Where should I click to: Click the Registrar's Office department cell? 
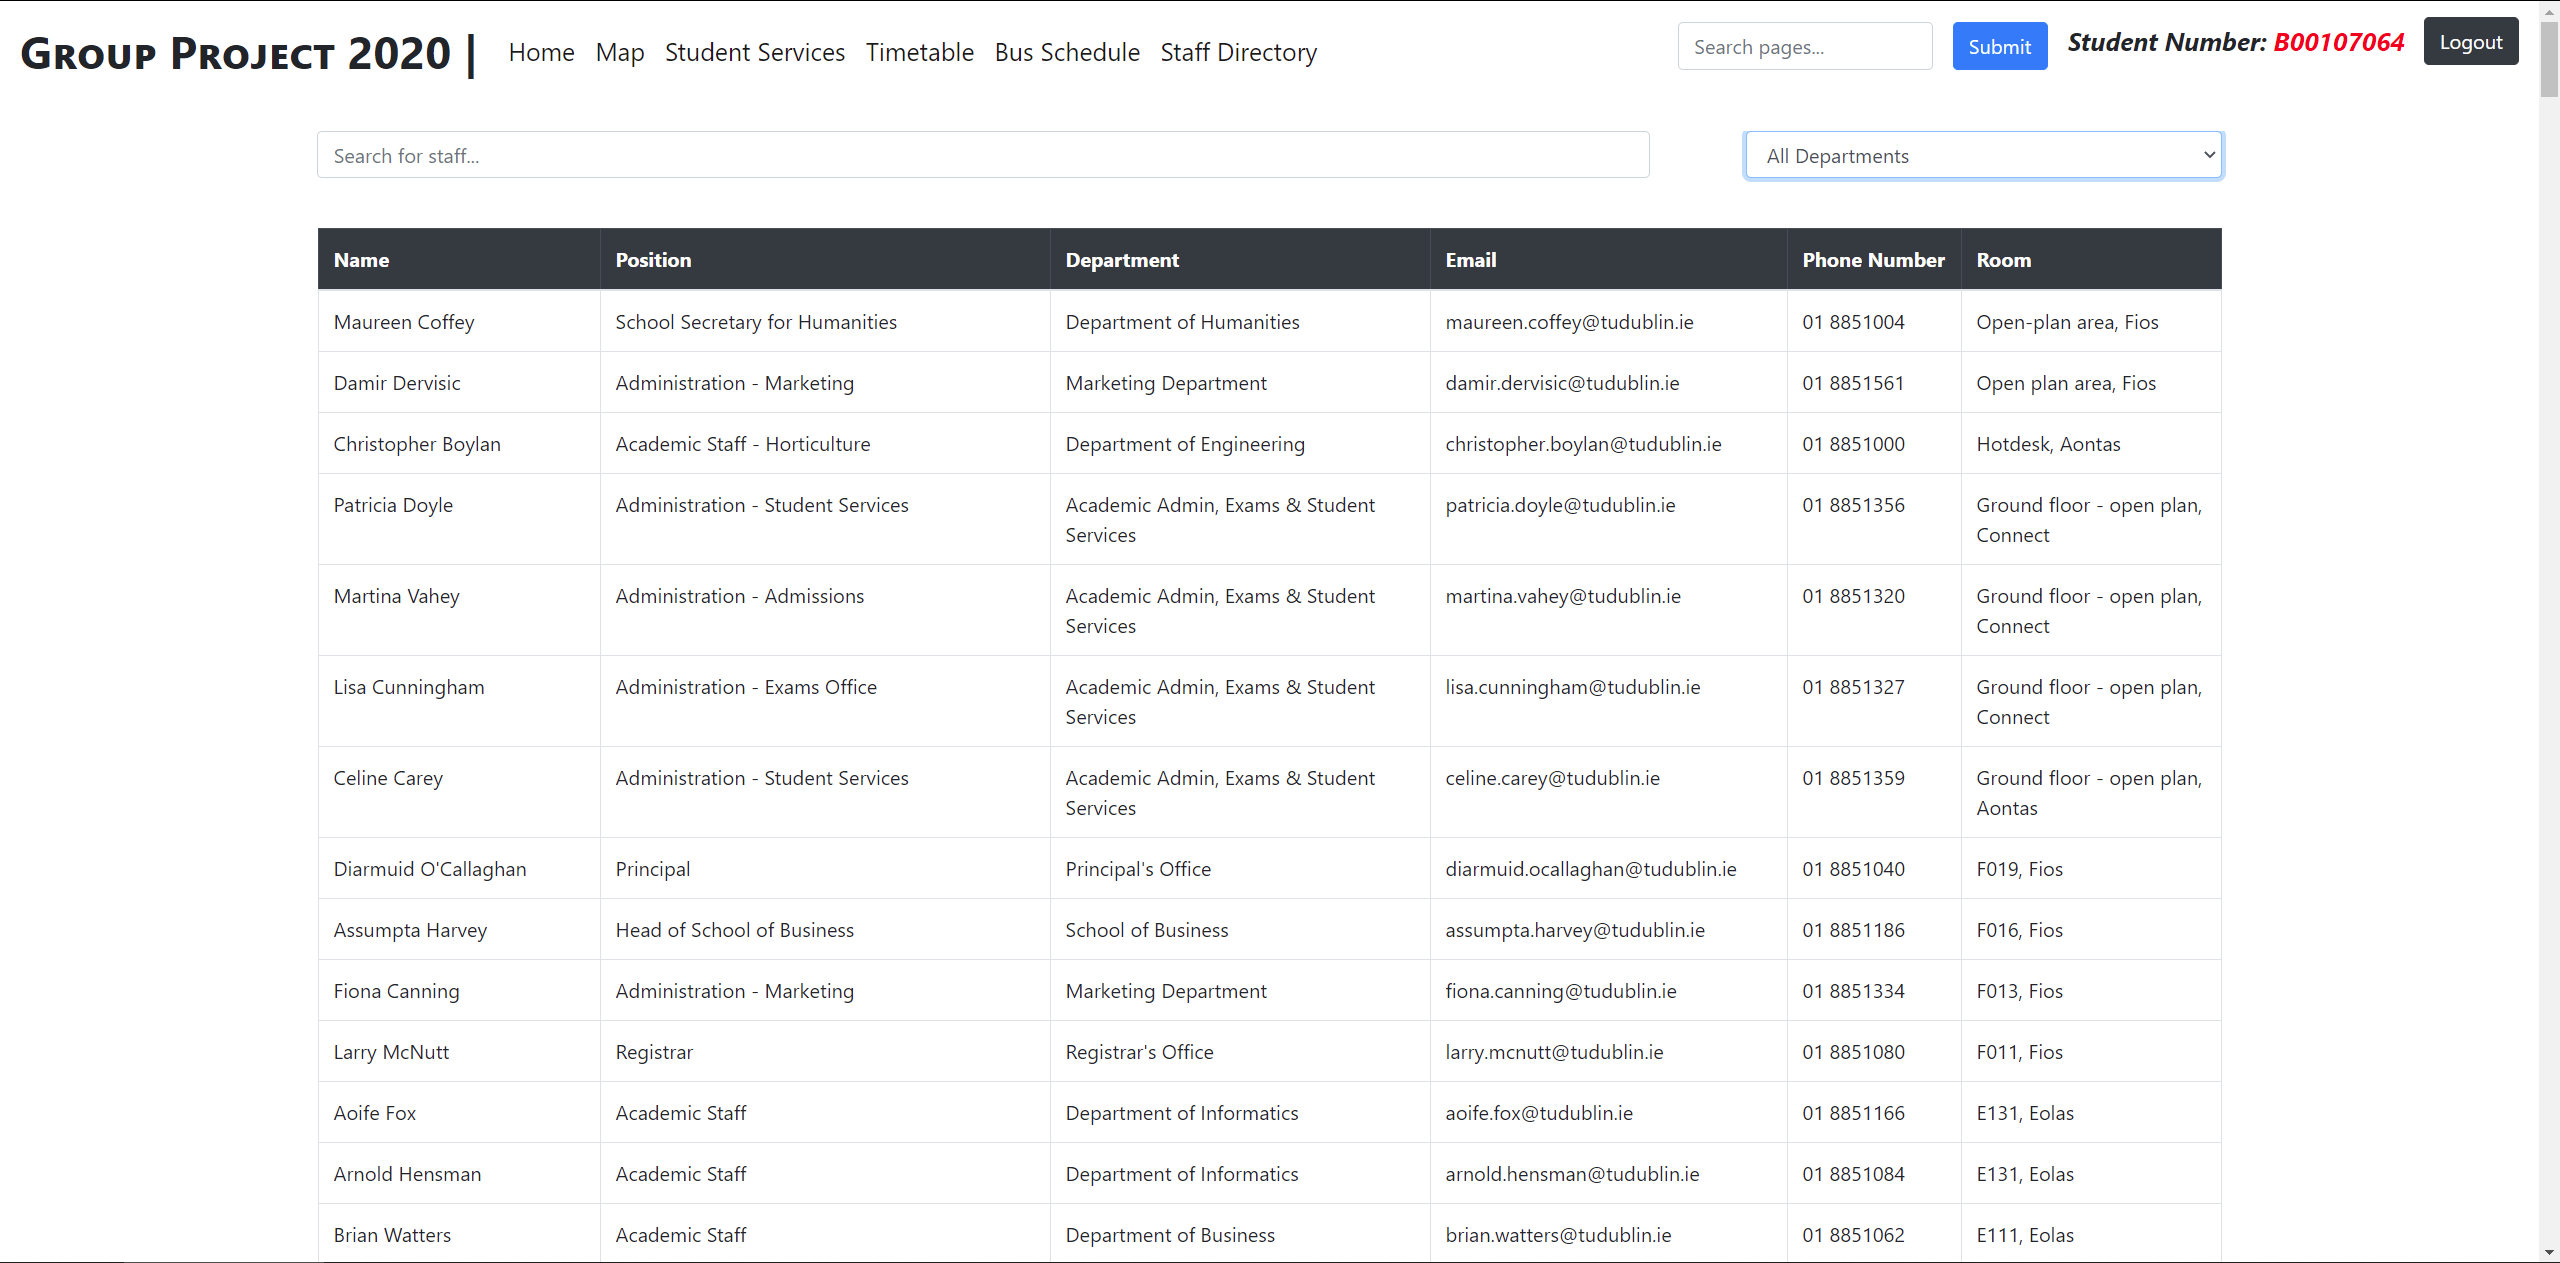tap(1240, 1051)
